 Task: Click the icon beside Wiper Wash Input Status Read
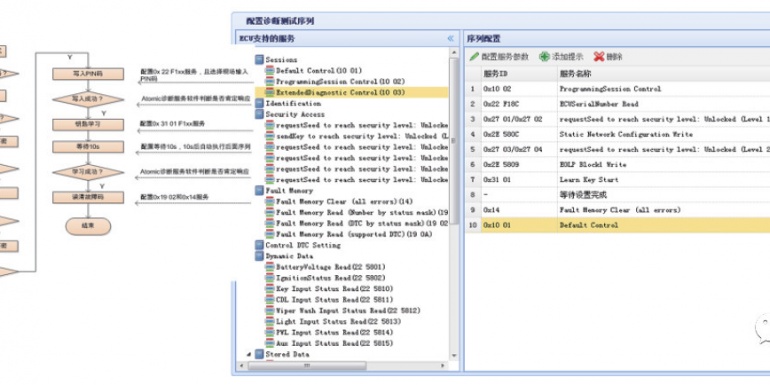[x=270, y=310]
